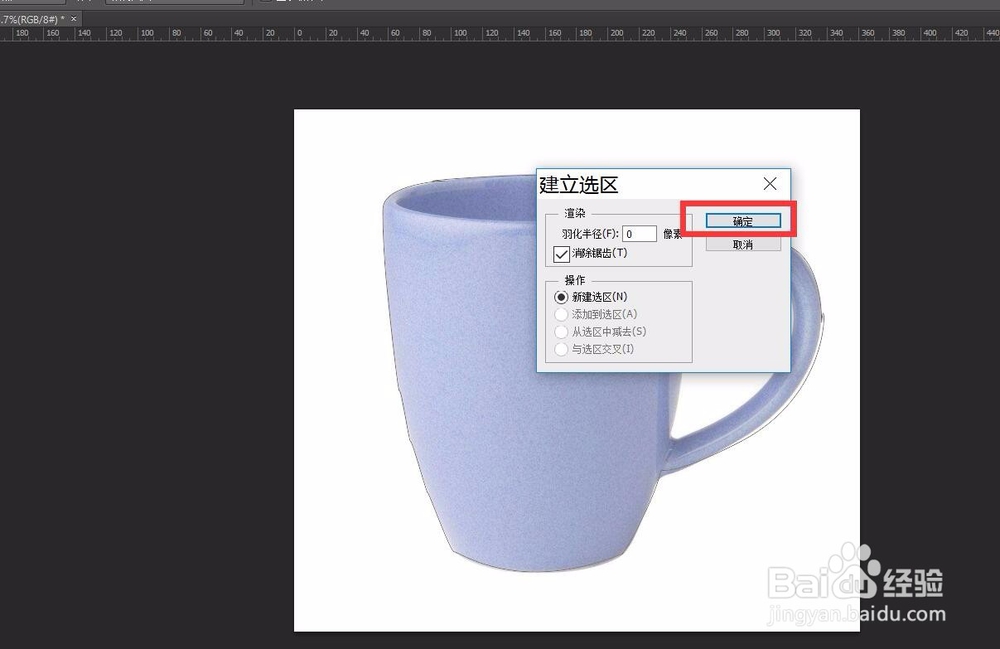Focus the 羽化半径 feather radius field
This screenshot has width=1000, height=649.
pos(639,234)
